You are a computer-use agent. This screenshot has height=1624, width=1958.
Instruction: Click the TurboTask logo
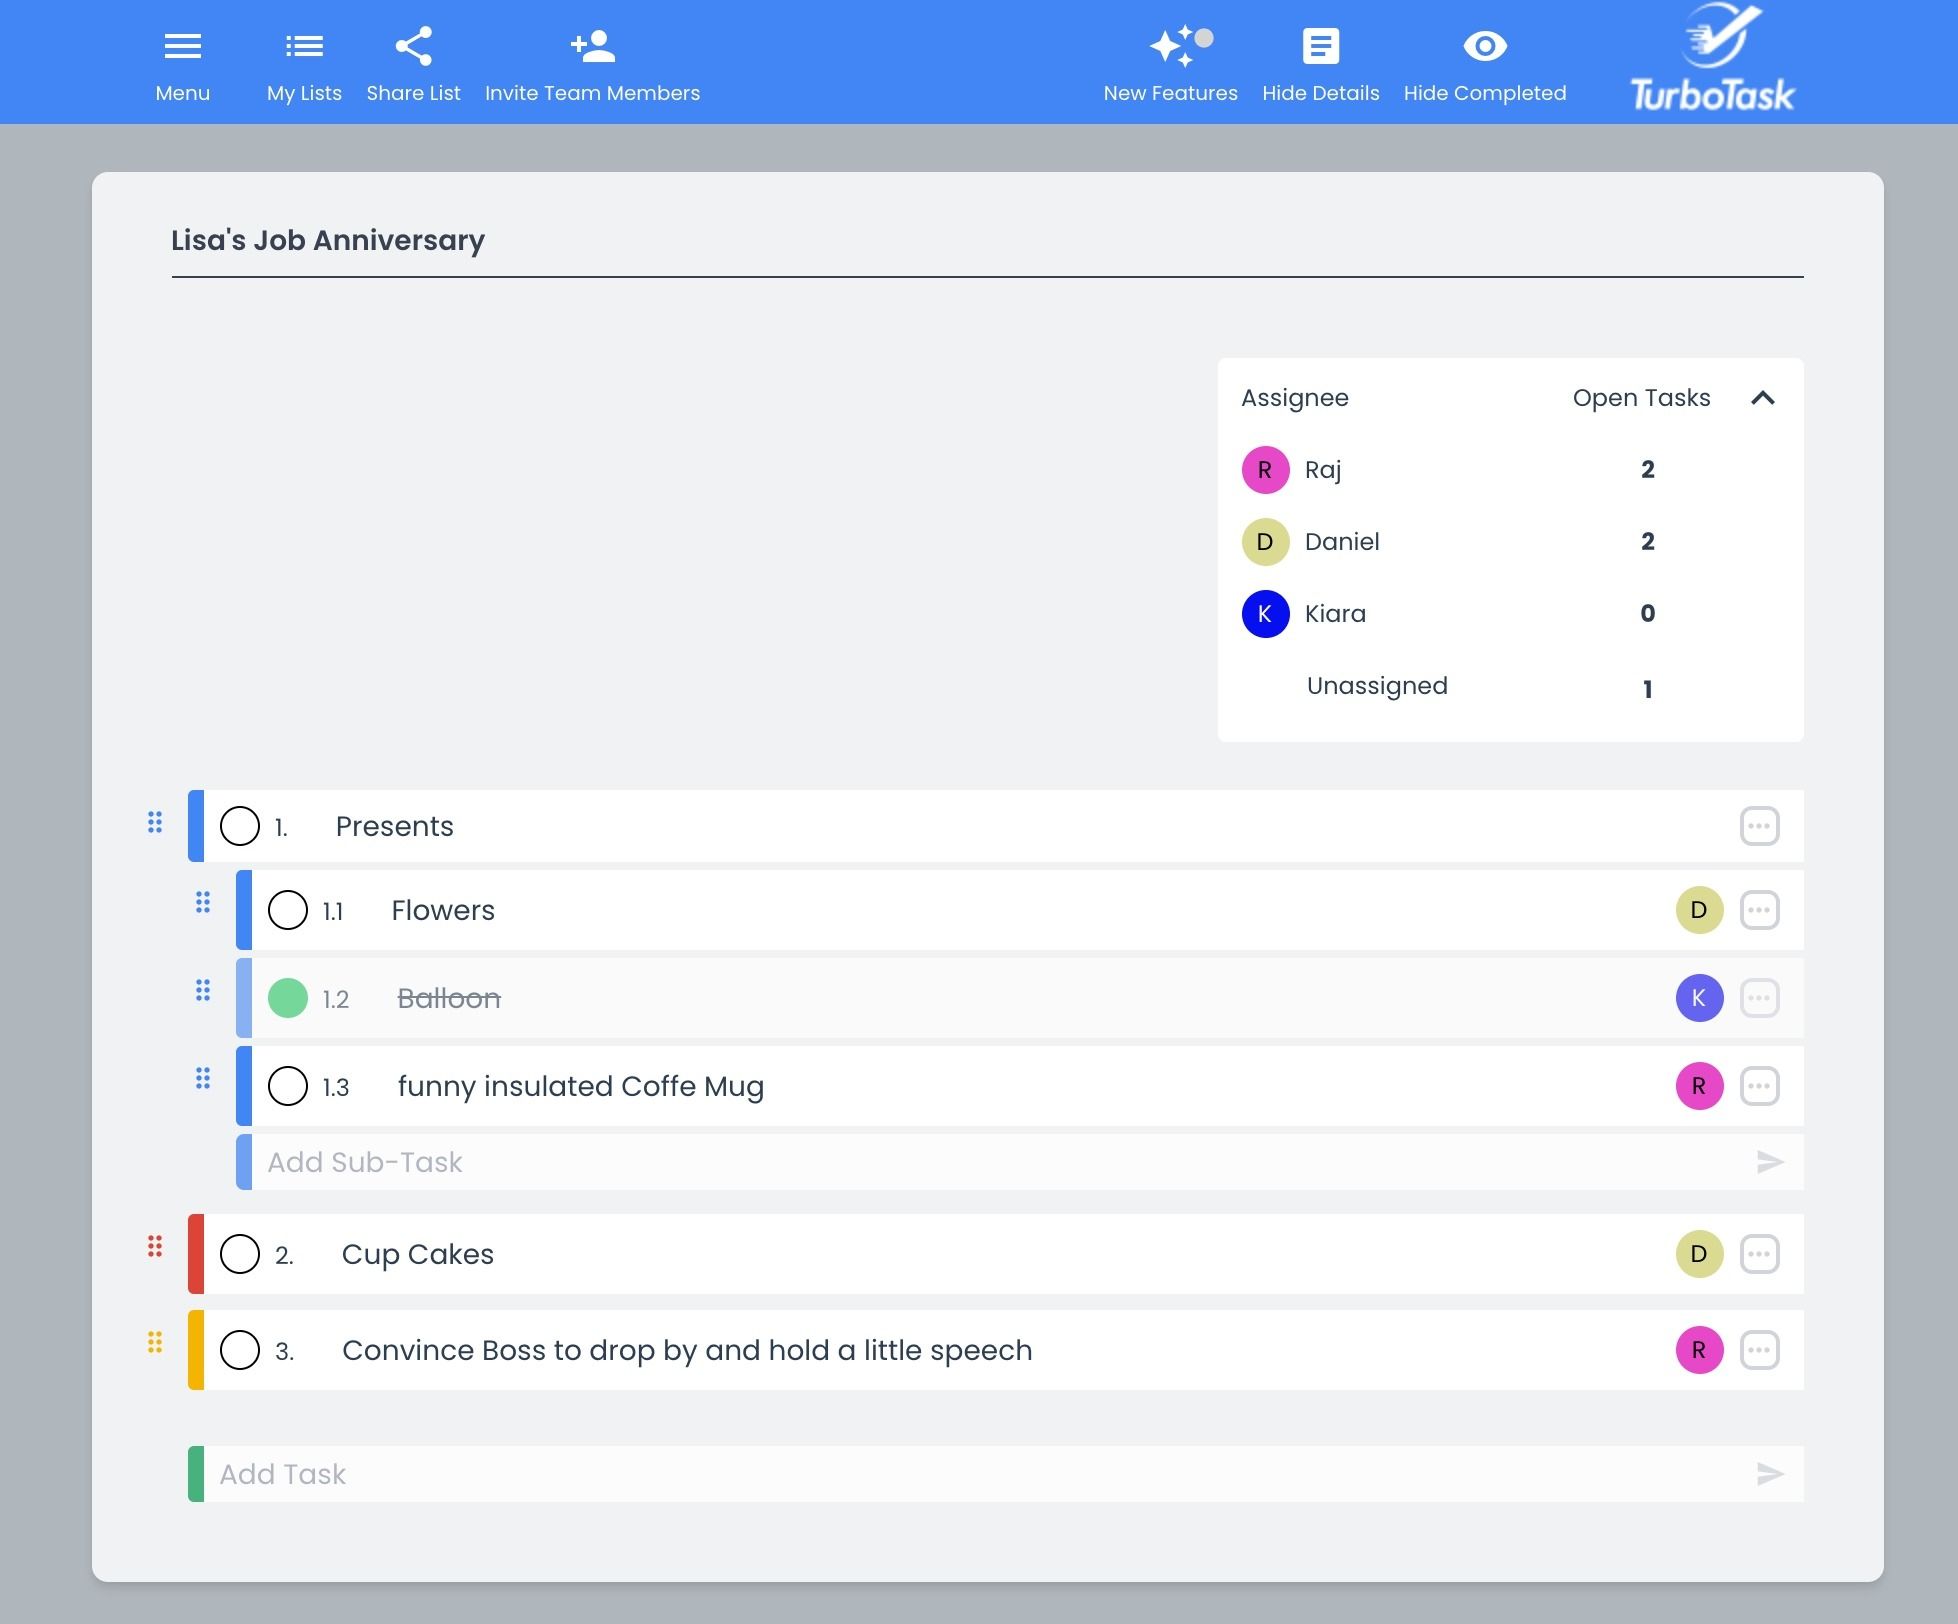1711,56
